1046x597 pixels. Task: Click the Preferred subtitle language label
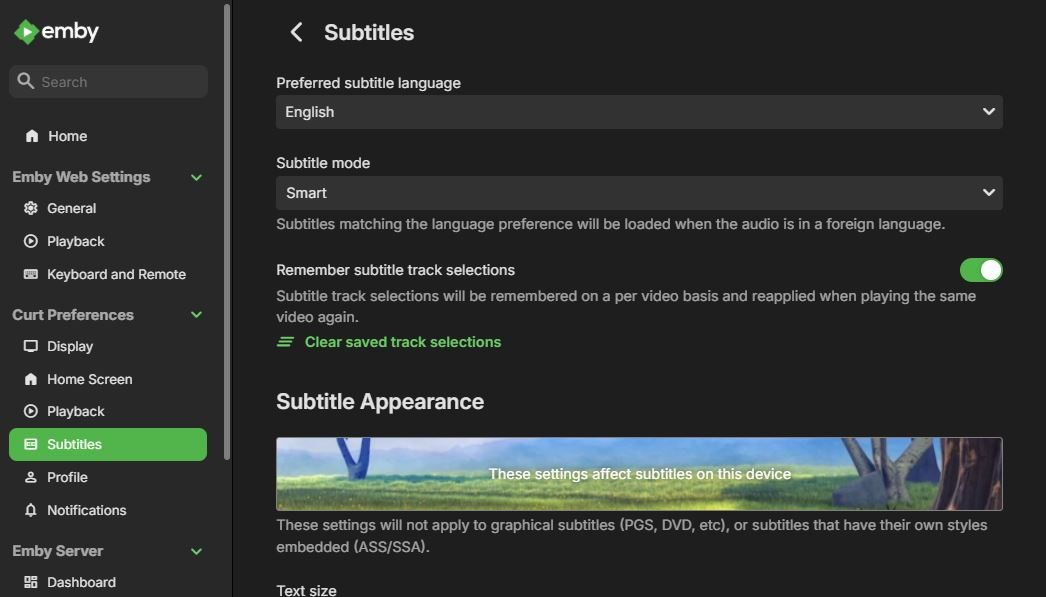tap(368, 83)
